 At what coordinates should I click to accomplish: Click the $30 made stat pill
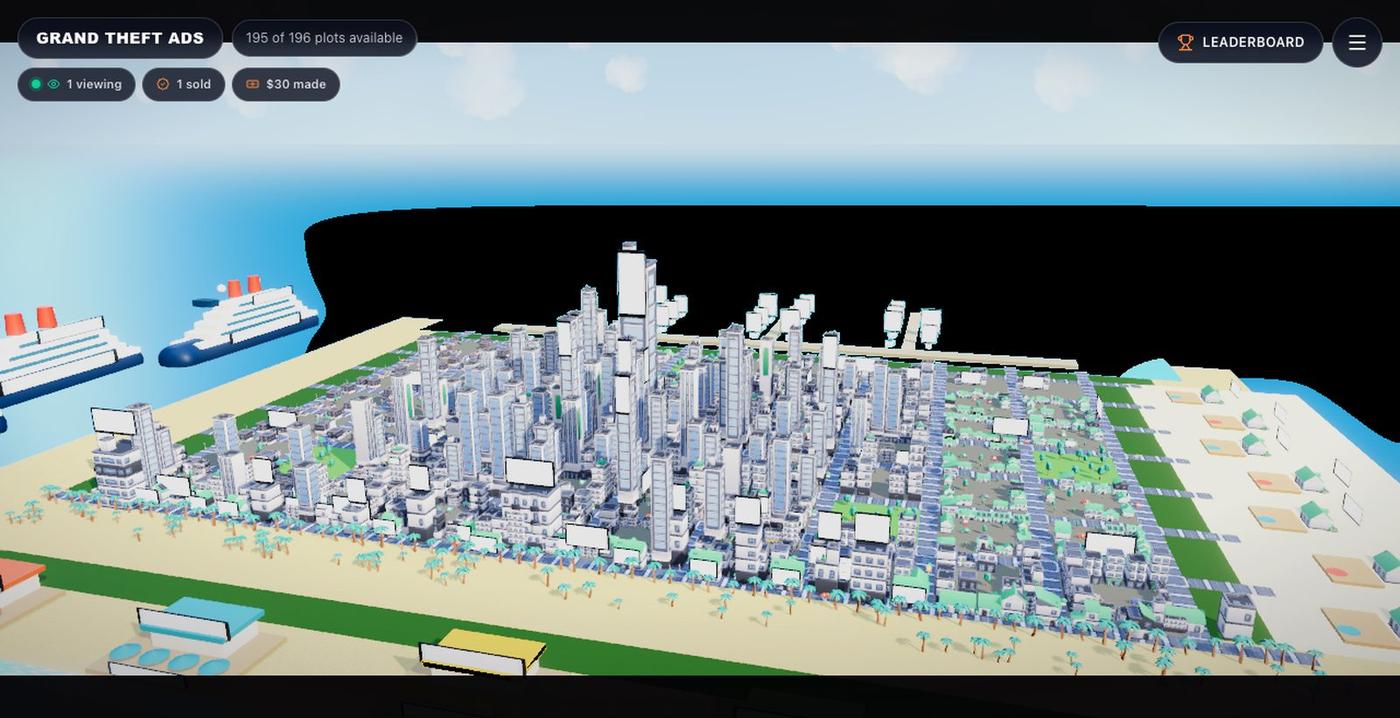286,84
